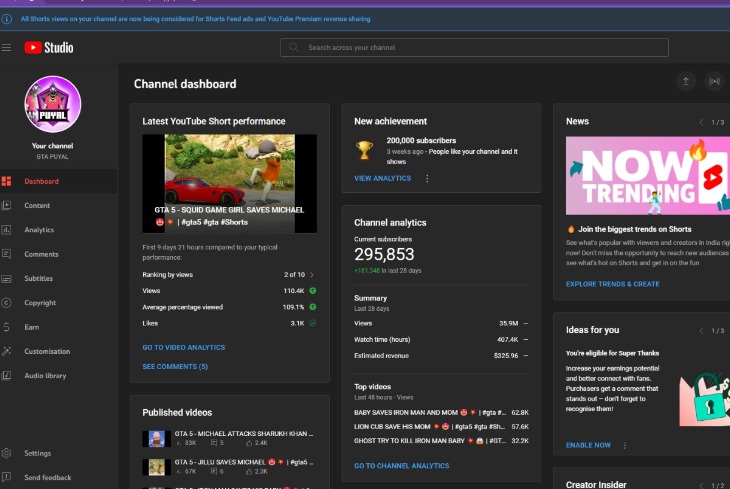
Task: Click SEE COMMENTS (5) link
Action: coord(175,367)
